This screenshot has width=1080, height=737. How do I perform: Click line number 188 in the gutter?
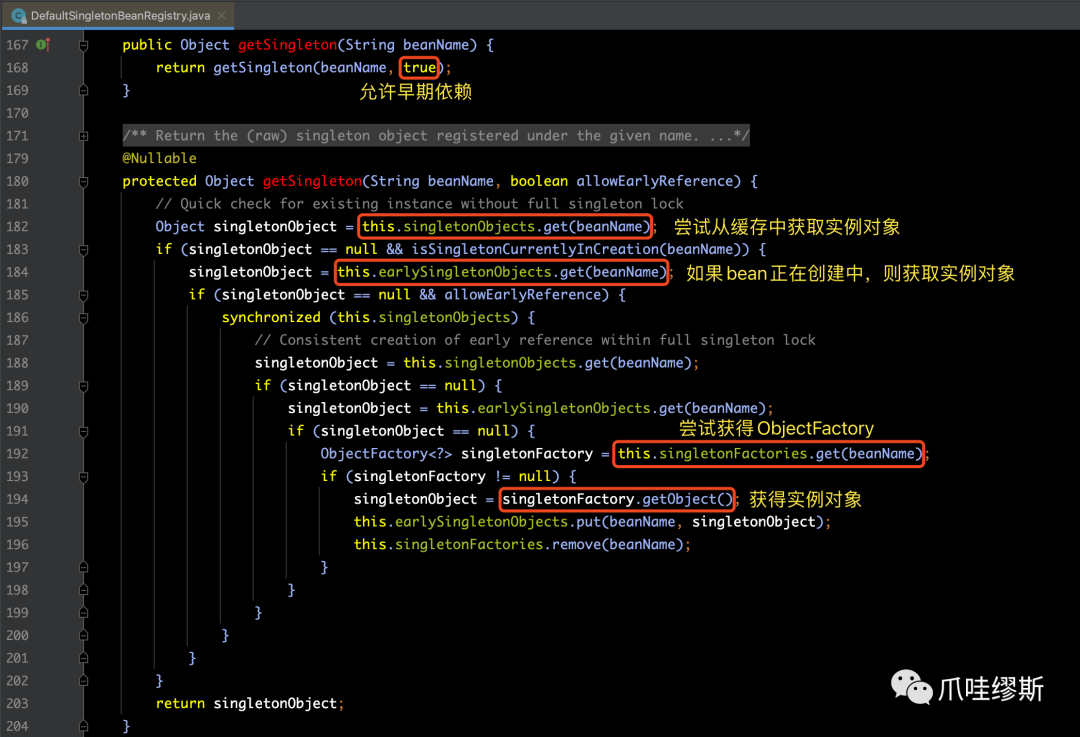tap(17, 363)
